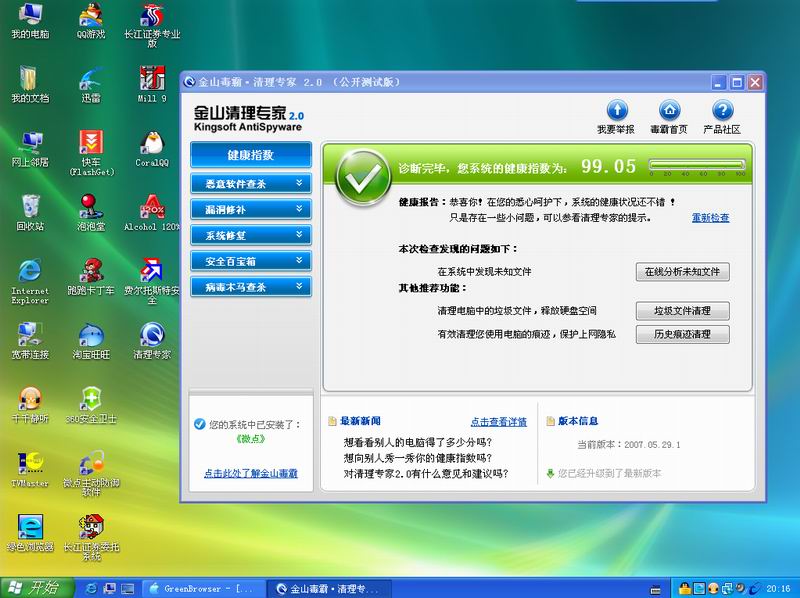Viewport: 800px width, 598px height.
Task: Open the 我要举报 report icon
Action: pos(616,117)
